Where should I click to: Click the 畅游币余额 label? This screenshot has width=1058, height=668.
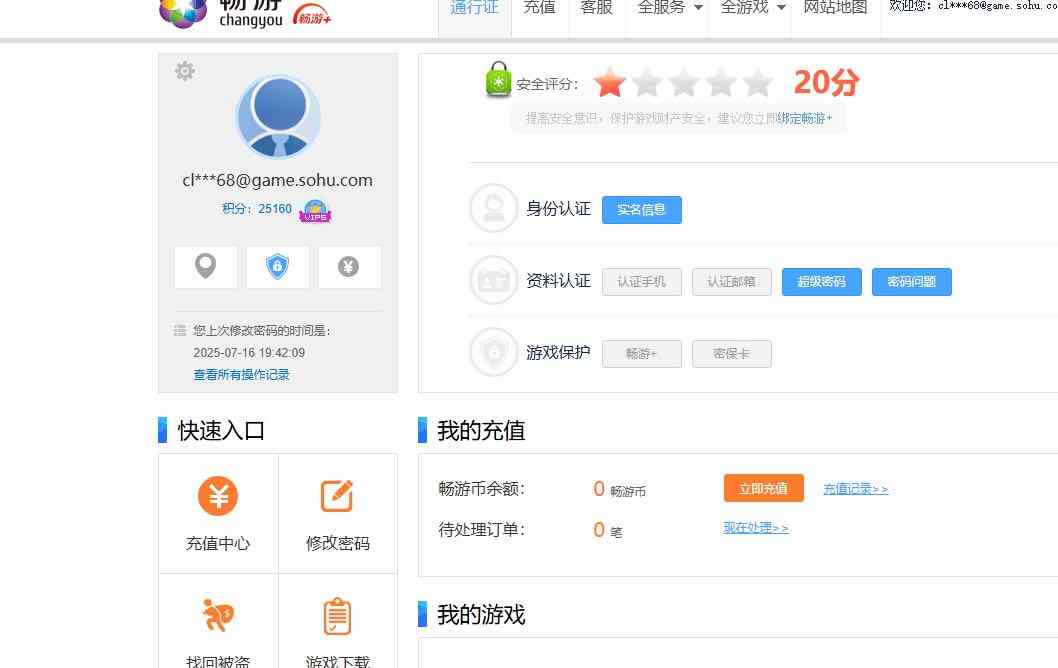[482, 489]
